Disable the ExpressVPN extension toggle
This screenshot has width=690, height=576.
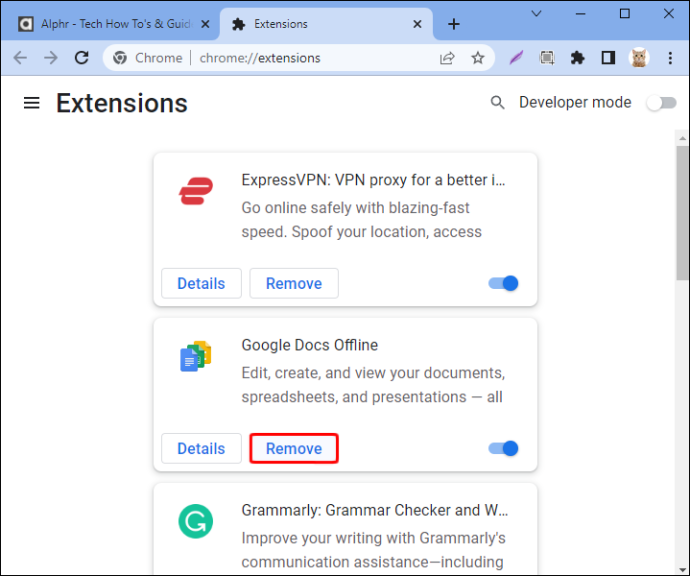click(x=503, y=283)
